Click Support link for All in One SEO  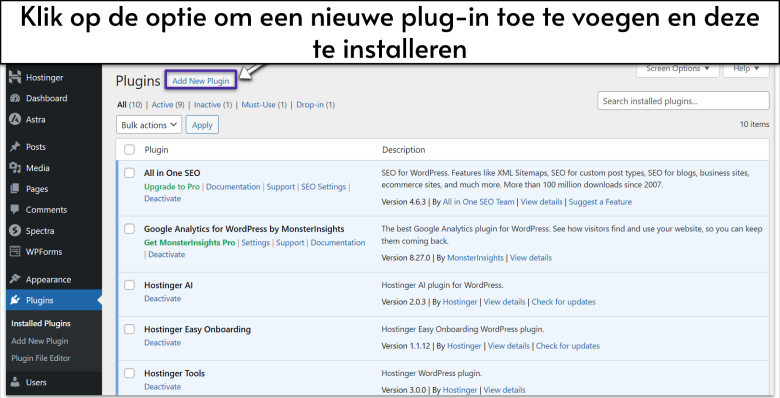coord(281,187)
